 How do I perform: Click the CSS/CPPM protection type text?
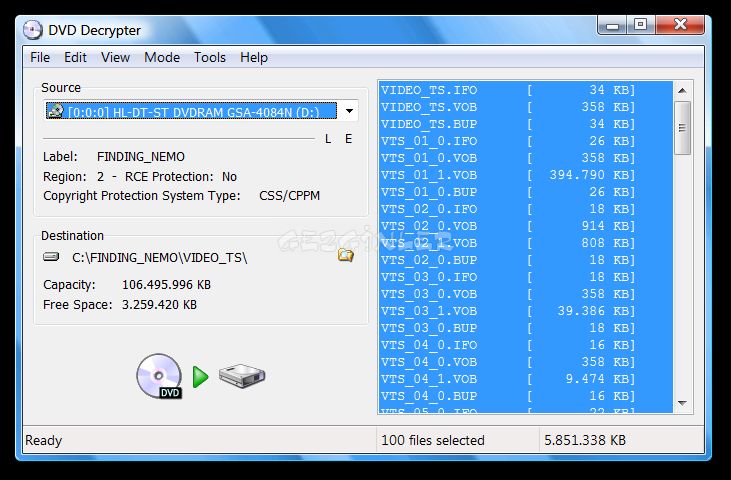pos(290,195)
